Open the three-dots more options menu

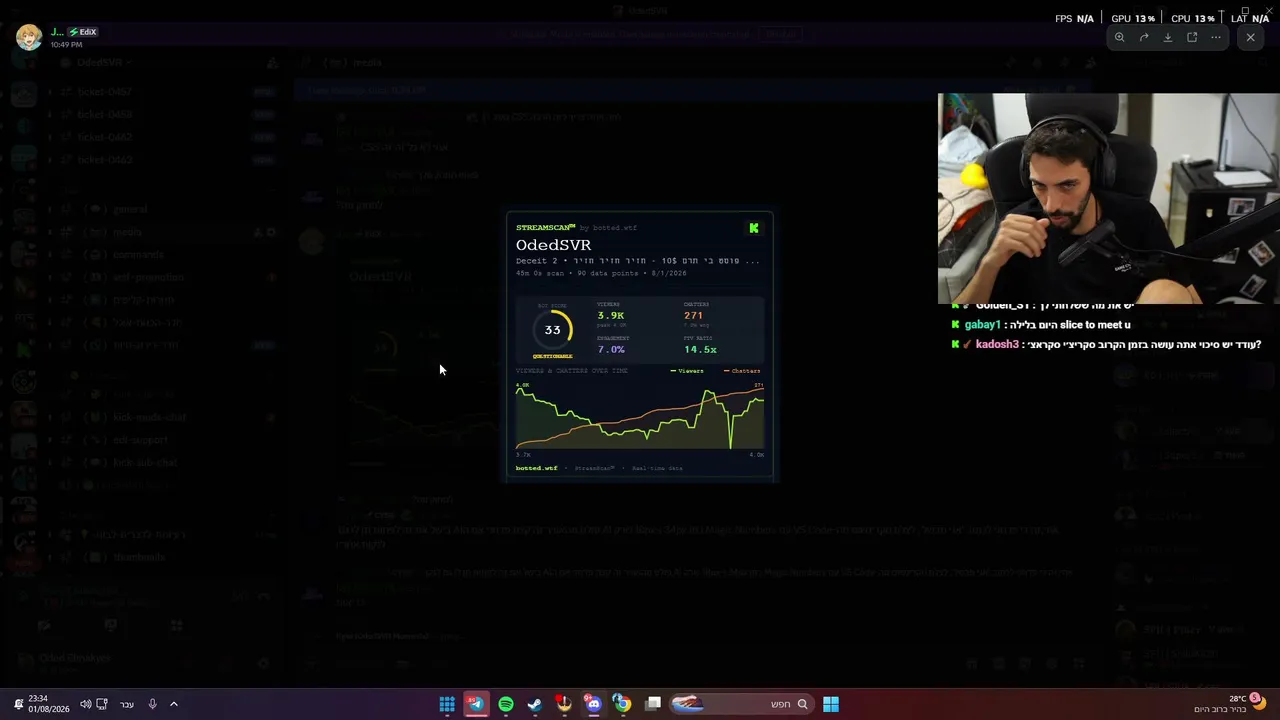pyautogui.click(x=1216, y=37)
